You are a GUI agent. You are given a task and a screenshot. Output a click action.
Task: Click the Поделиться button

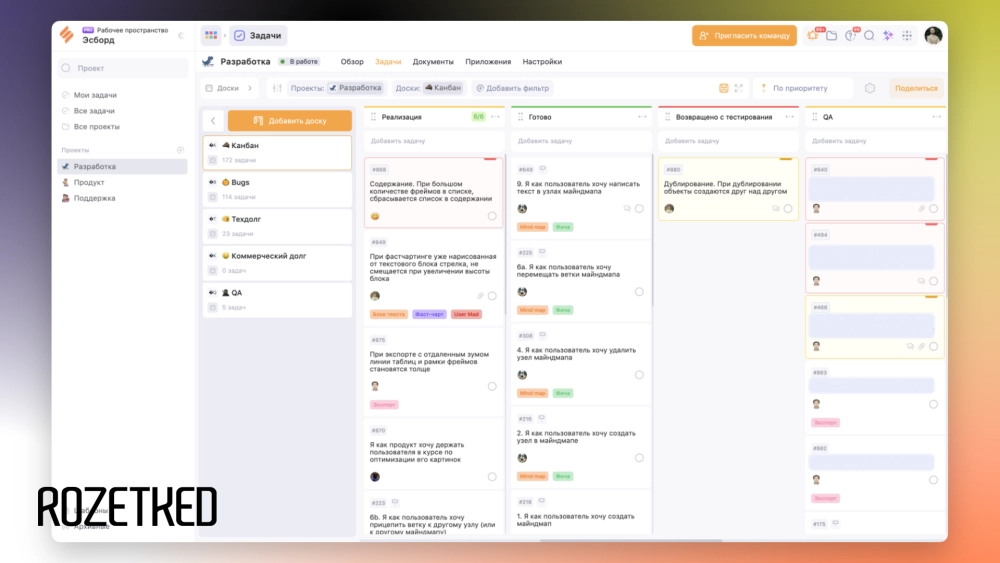(916, 88)
